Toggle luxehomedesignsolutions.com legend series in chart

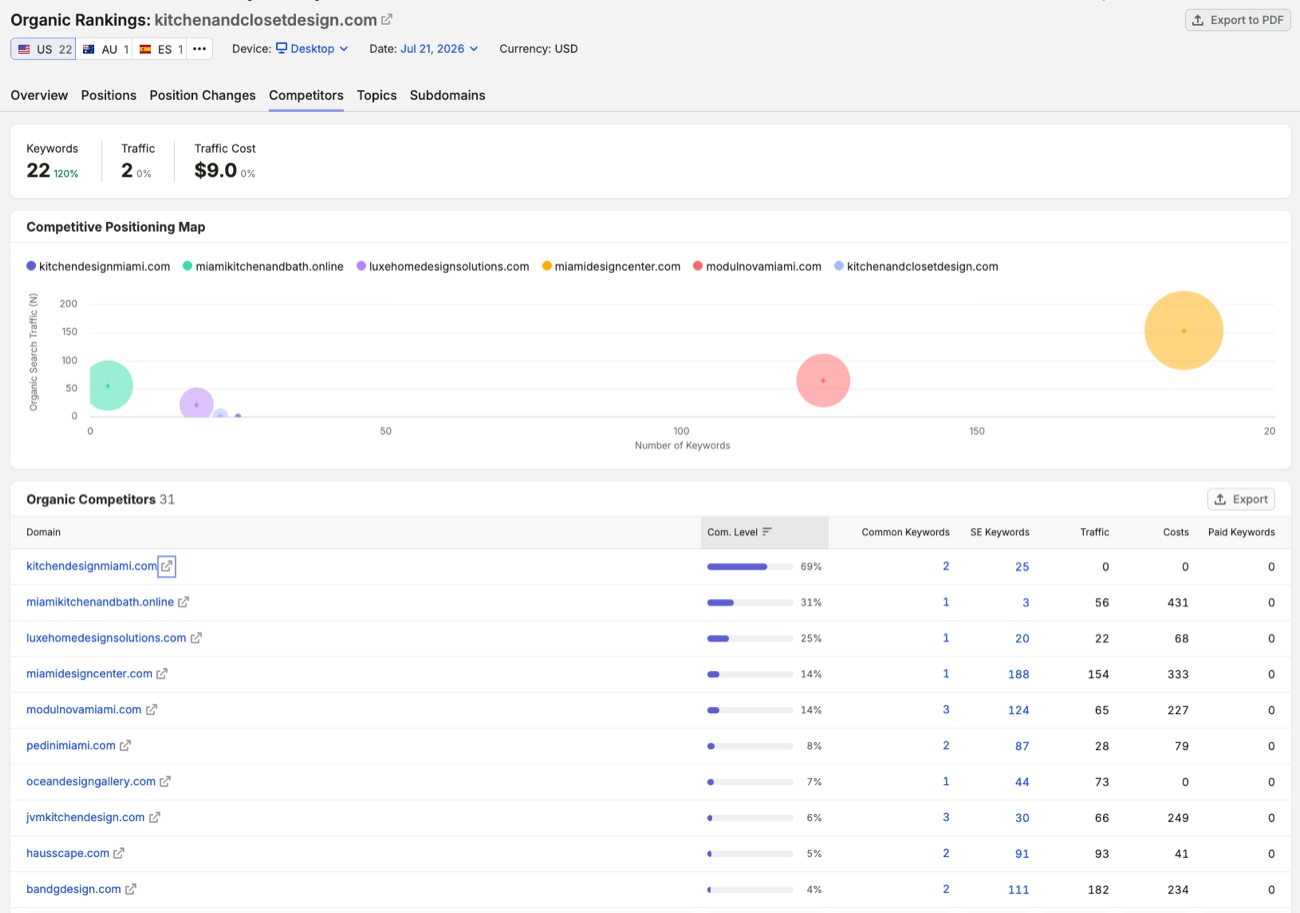(443, 266)
